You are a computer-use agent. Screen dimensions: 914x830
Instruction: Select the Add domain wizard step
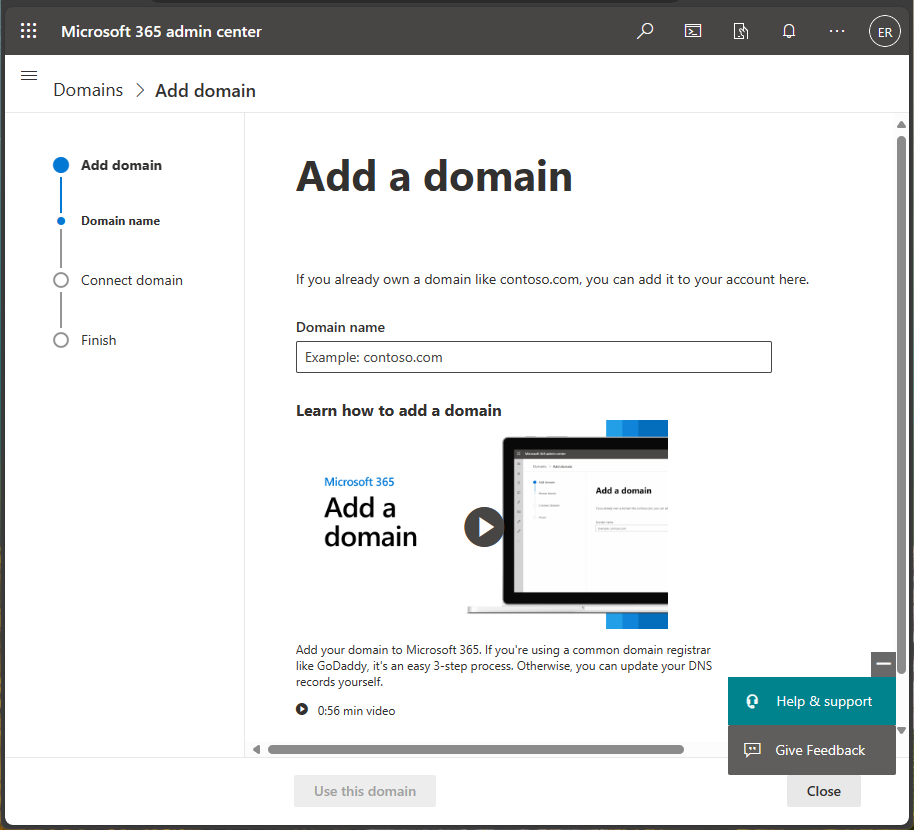click(121, 165)
